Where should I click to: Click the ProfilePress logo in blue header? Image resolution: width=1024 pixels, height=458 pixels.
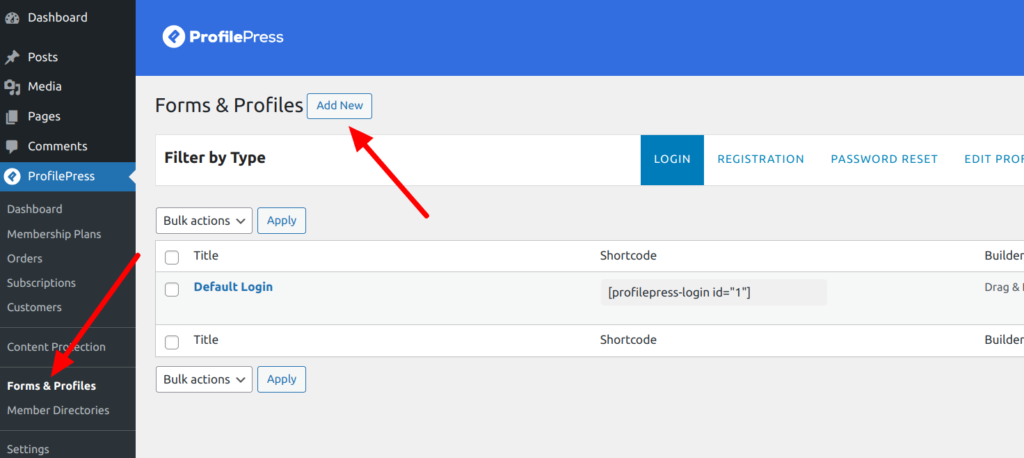click(223, 37)
